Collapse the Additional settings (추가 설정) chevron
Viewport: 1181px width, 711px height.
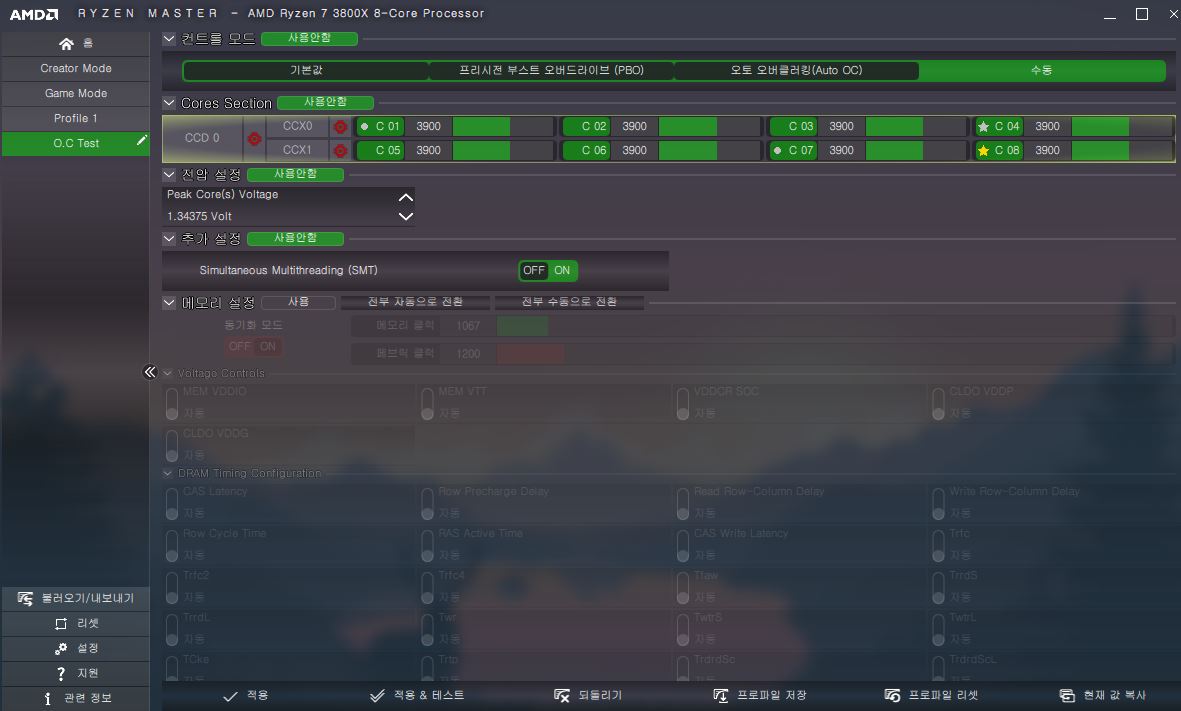coord(169,239)
